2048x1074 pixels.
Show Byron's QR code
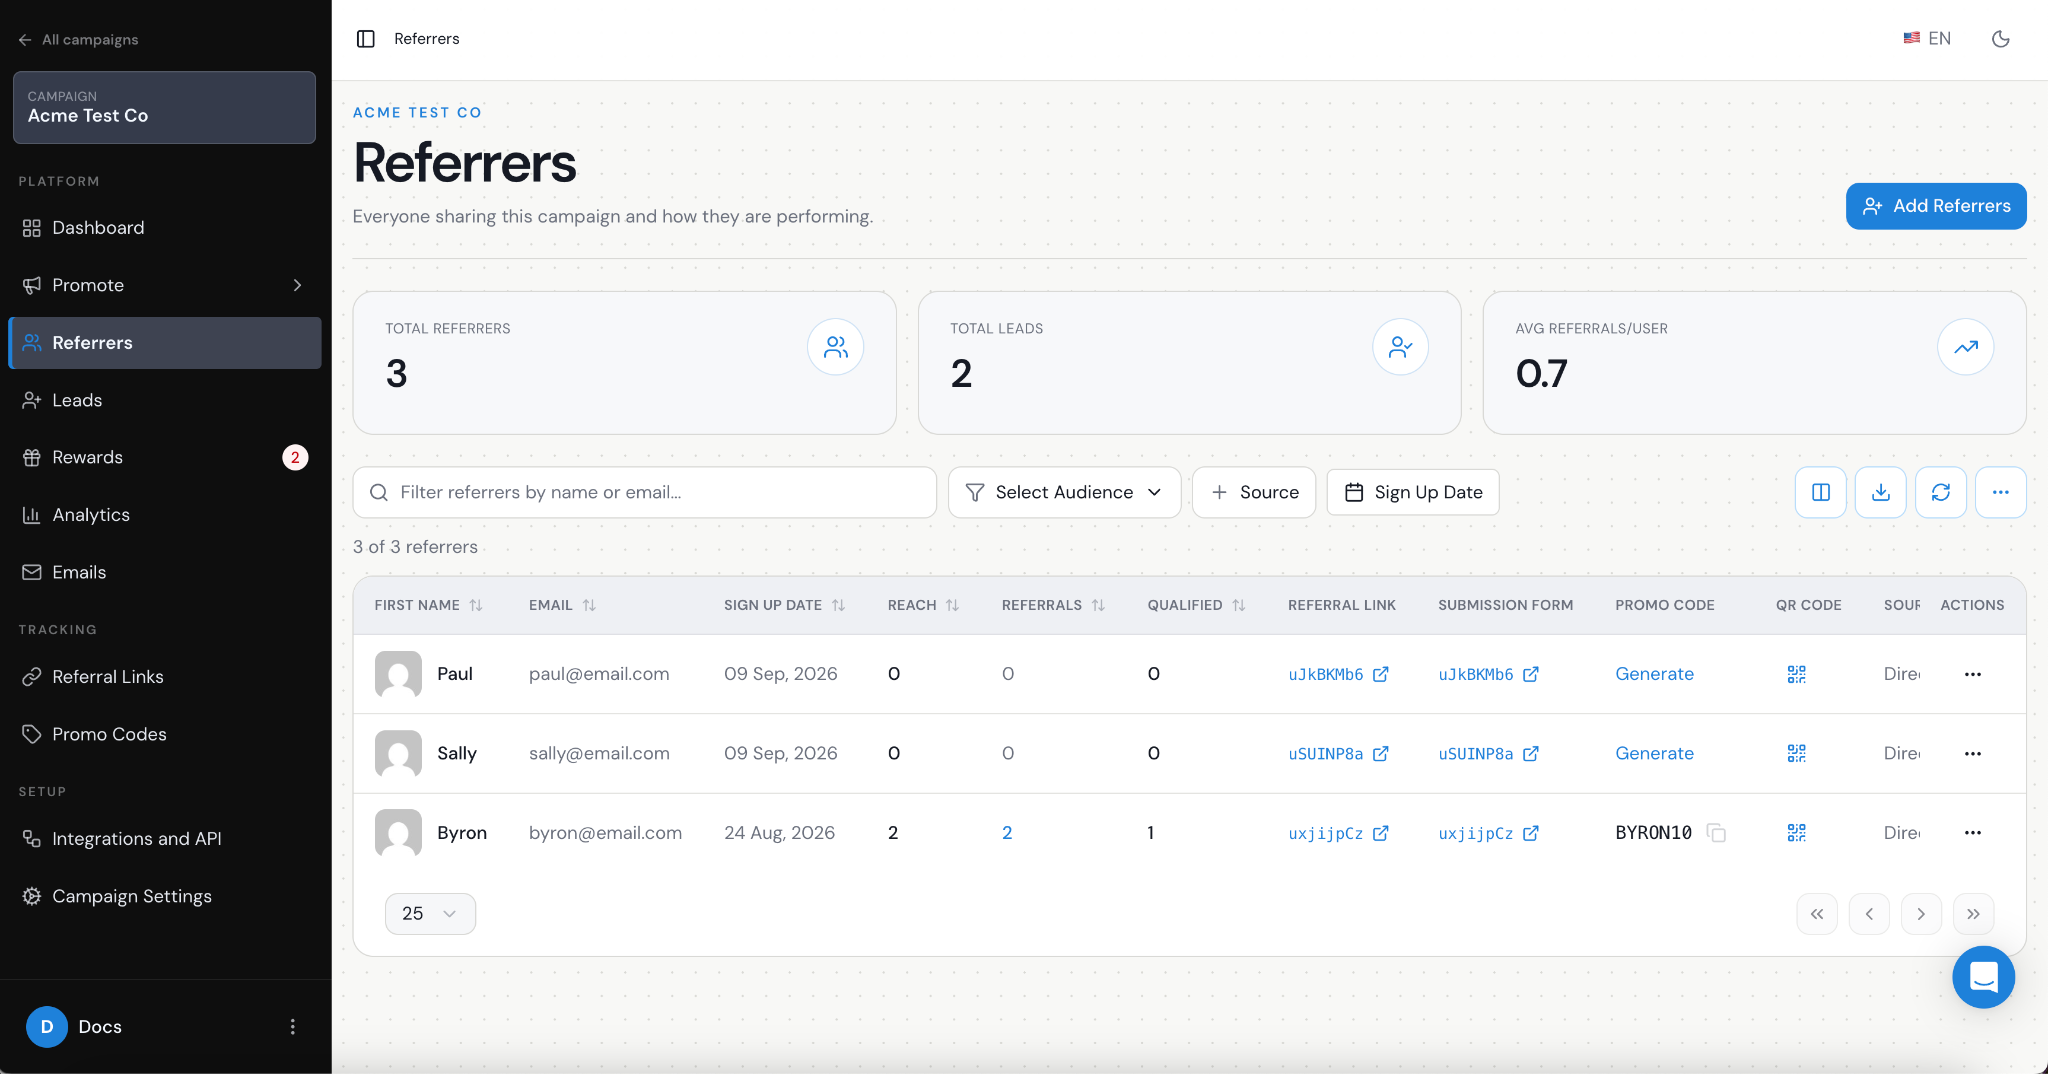1796,833
